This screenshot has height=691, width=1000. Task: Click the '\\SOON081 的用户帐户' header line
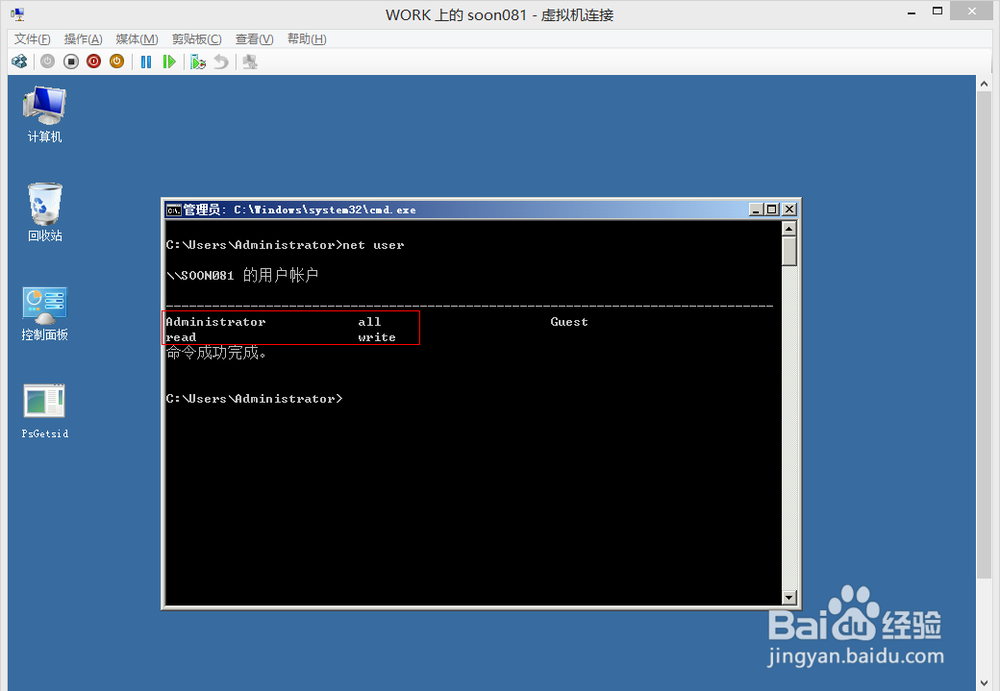coord(242,276)
